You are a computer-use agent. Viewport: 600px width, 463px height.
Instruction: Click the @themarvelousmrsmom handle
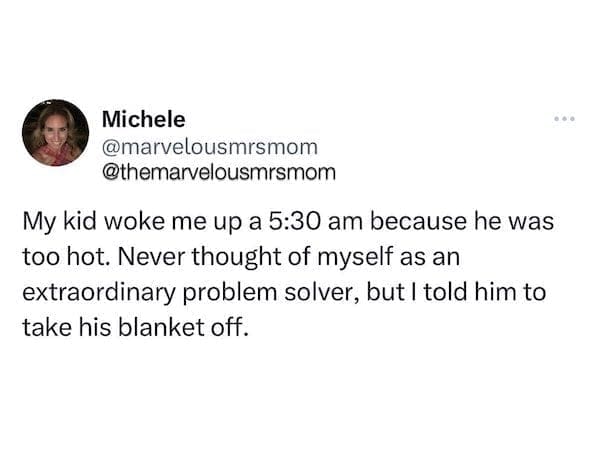coord(220,170)
